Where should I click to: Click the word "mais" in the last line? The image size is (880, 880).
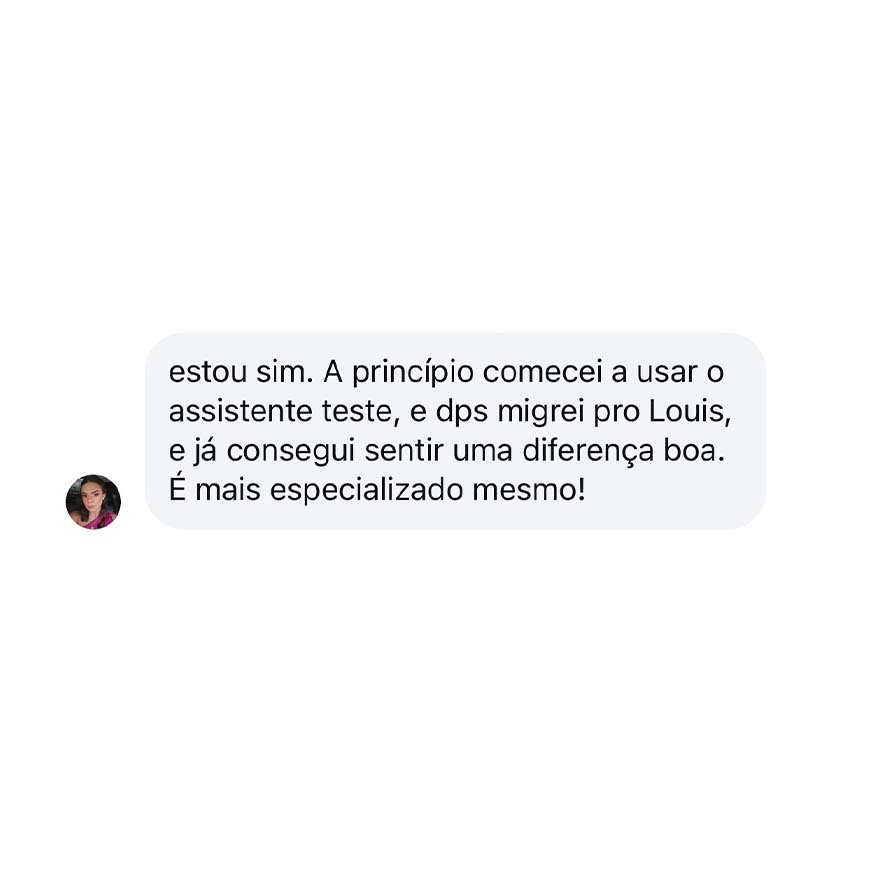click(x=228, y=490)
